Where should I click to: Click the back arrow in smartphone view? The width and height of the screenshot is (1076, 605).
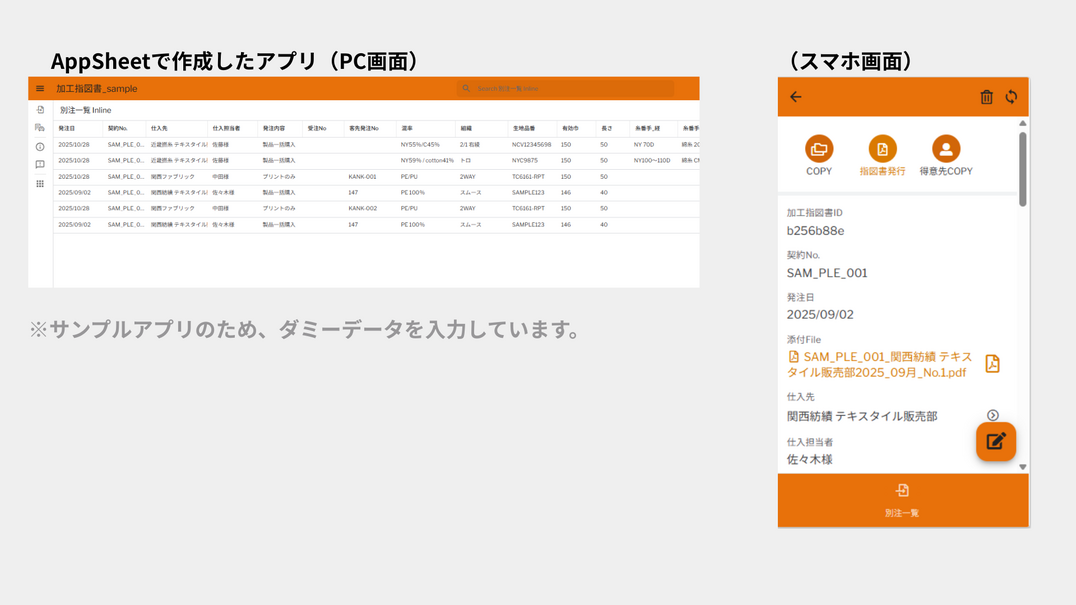click(796, 97)
